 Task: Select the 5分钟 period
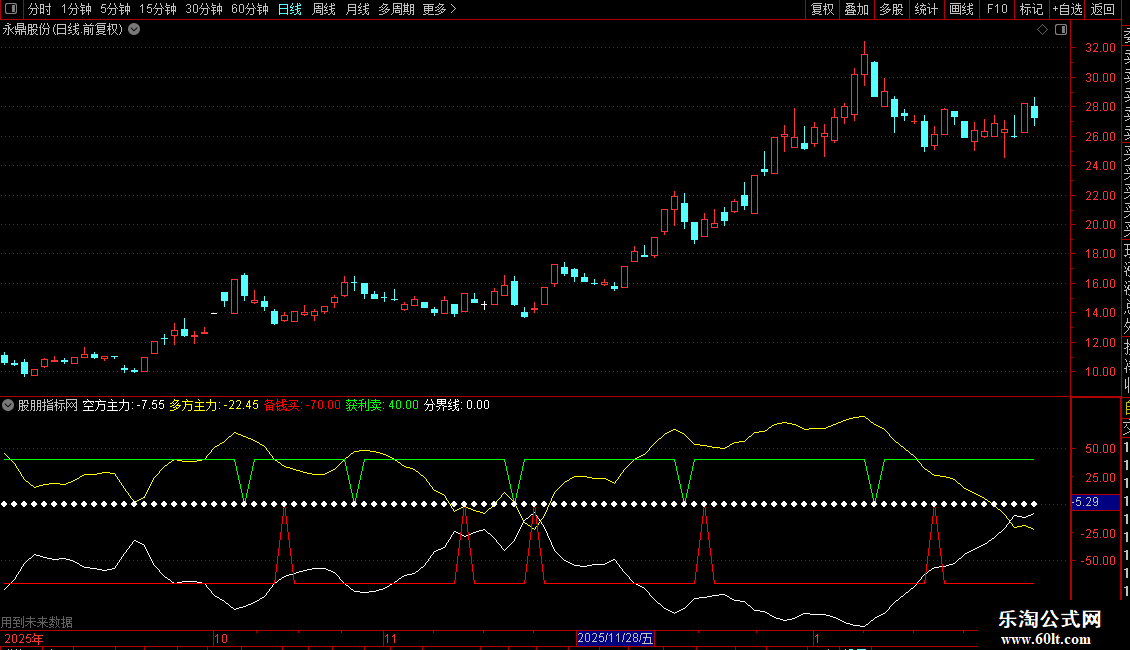pos(115,9)
